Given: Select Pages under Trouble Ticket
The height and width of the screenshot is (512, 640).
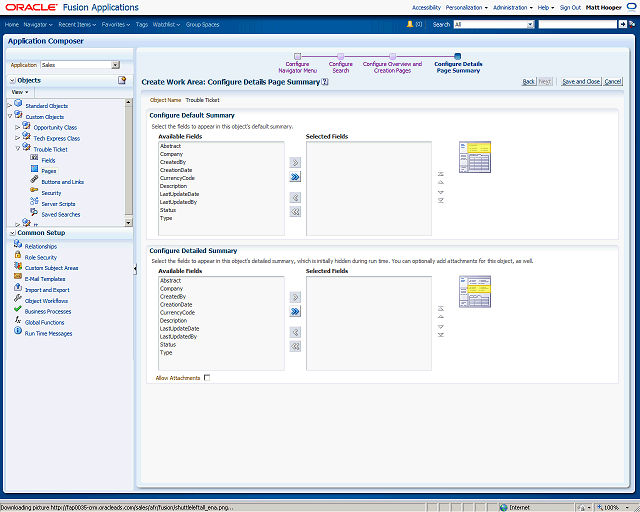Looking at the screenshot, I should [x=49, y=171].
